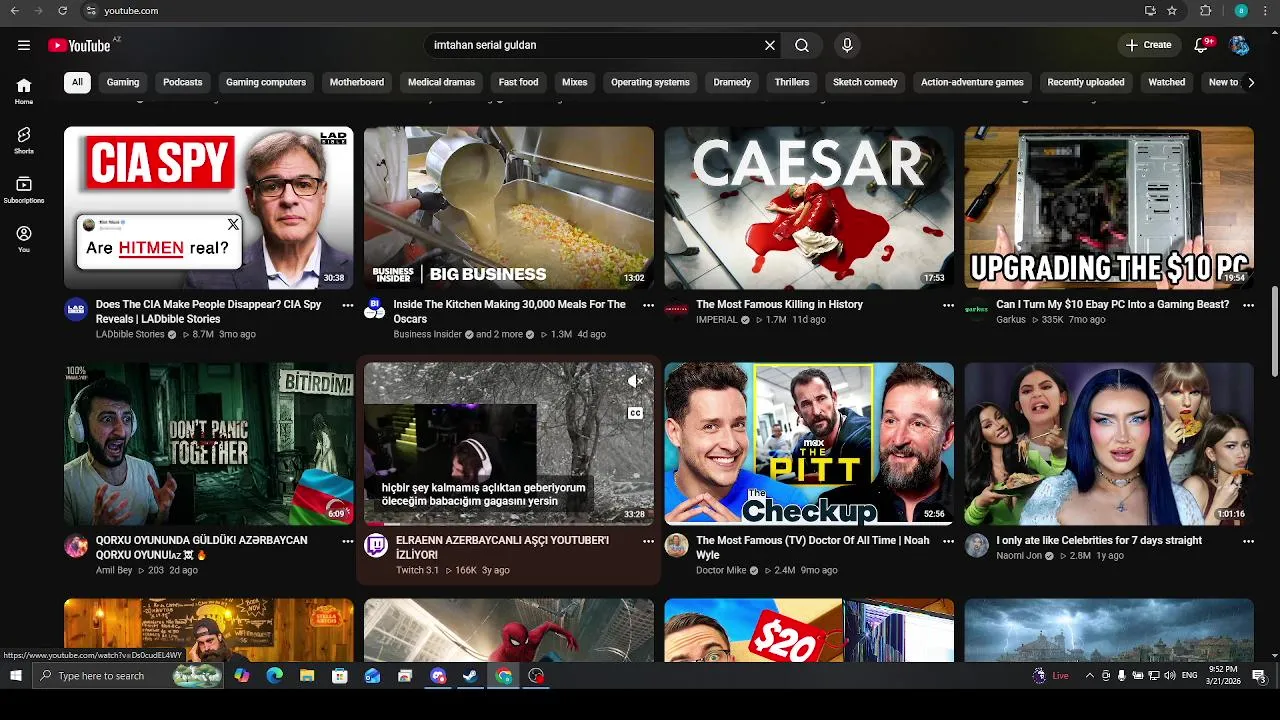
Task: Select the Podcasts filter chip
Action: click(183, 82)
